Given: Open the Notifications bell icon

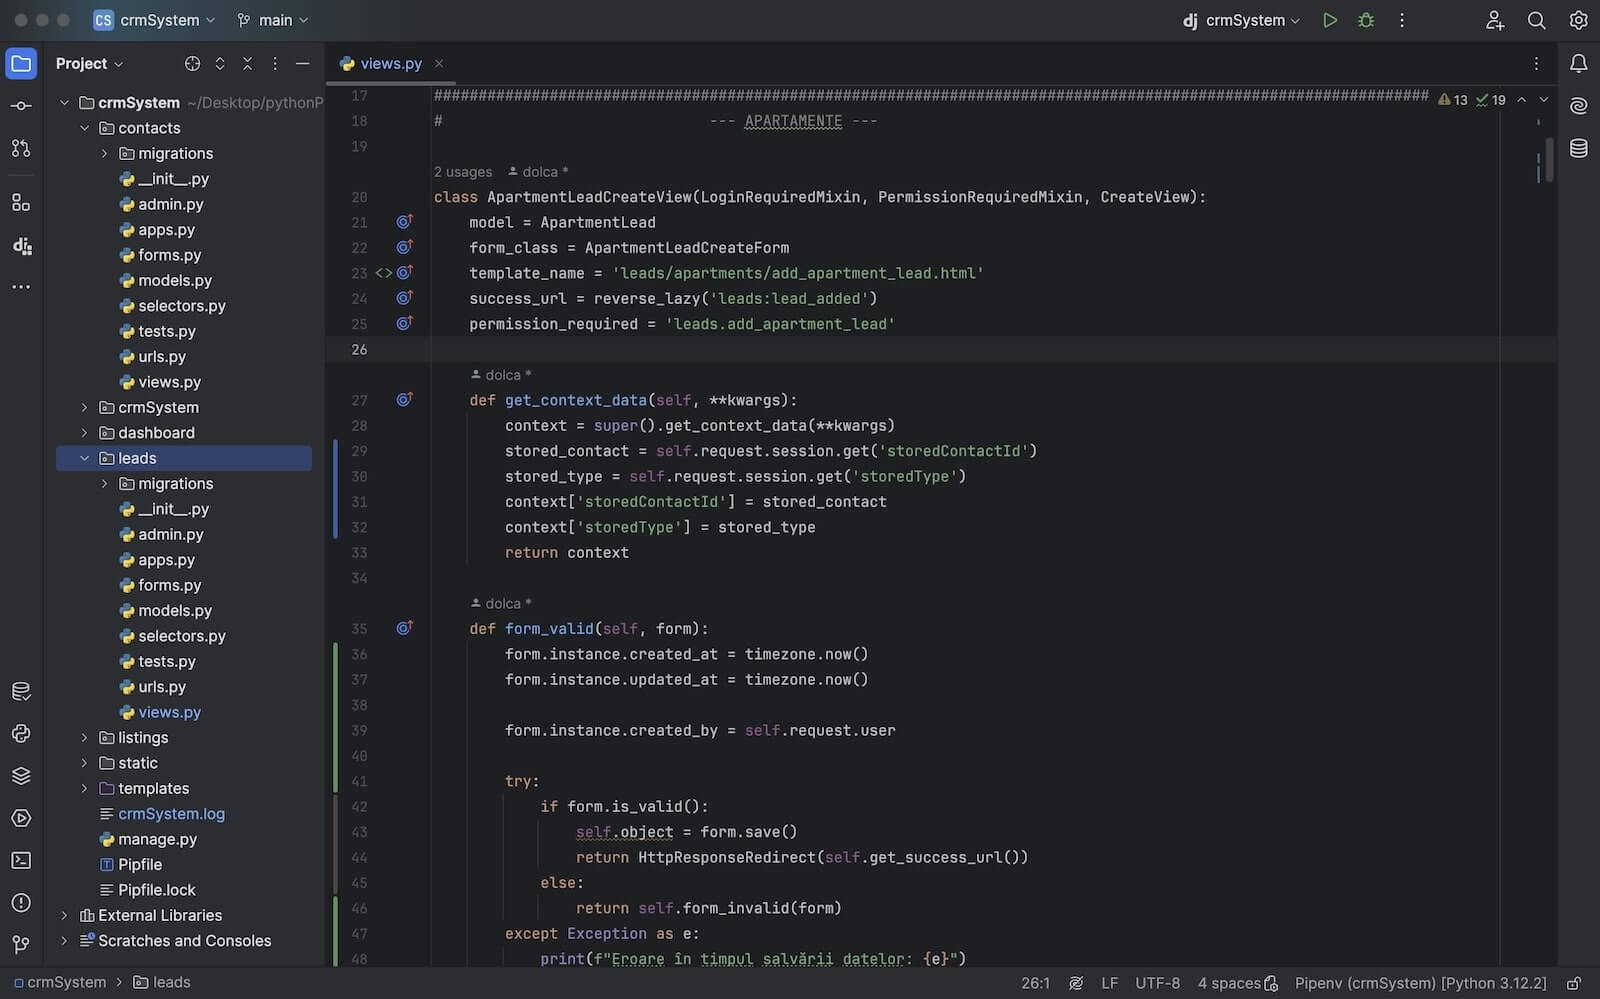Looking at the screenshot, I should 1578,64.
